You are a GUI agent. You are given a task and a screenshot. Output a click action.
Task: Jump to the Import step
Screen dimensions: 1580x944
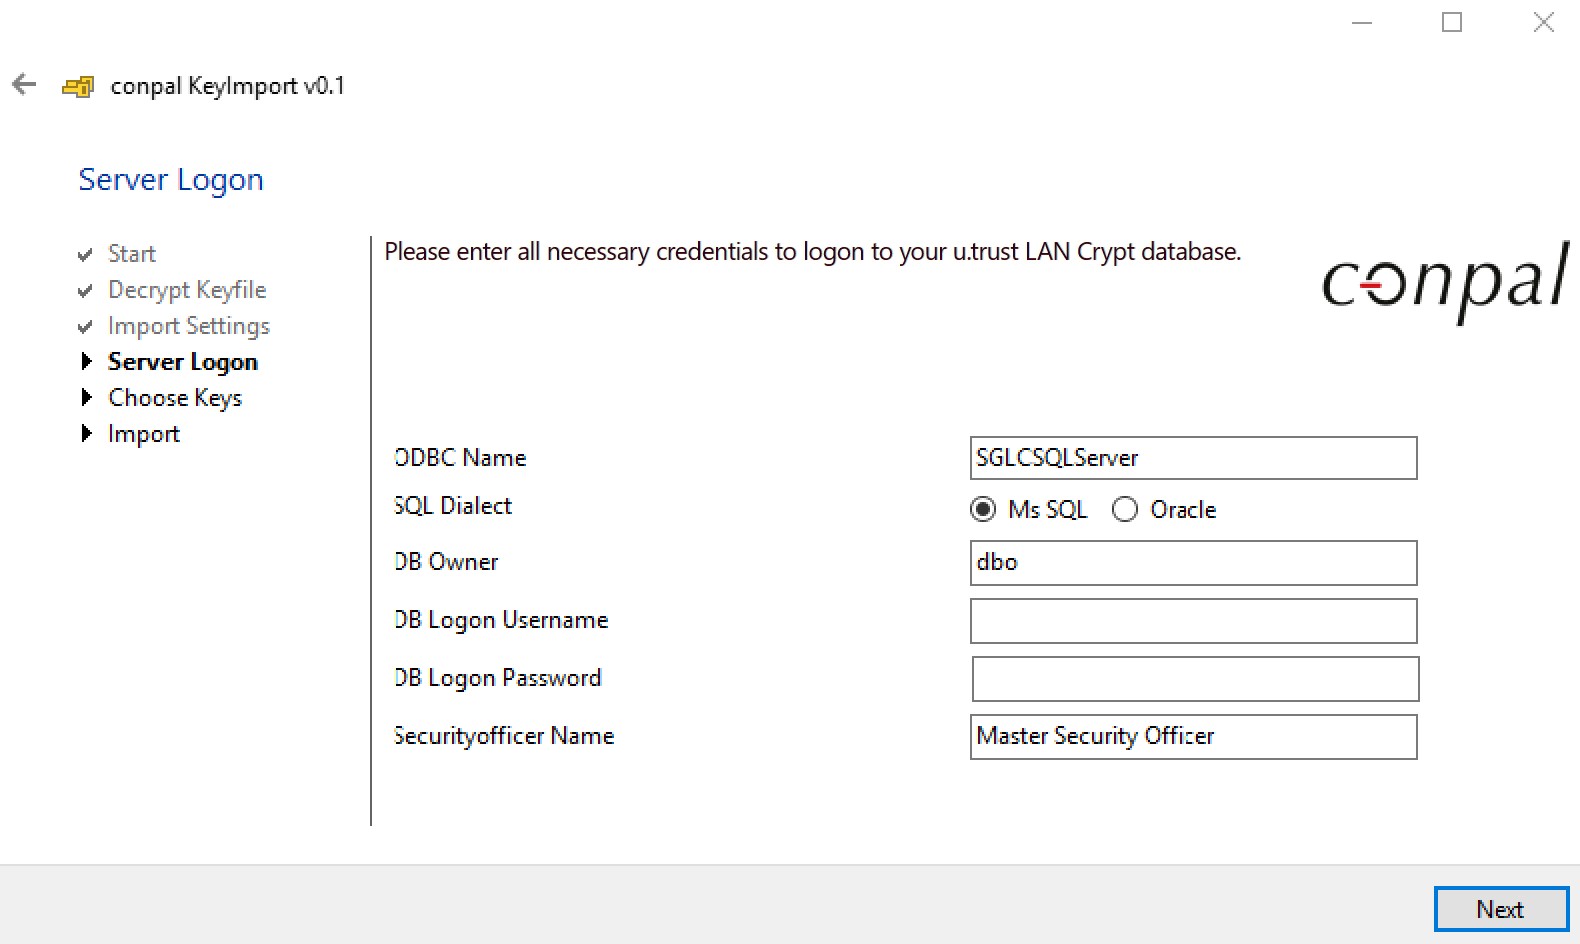coord(144,434)
